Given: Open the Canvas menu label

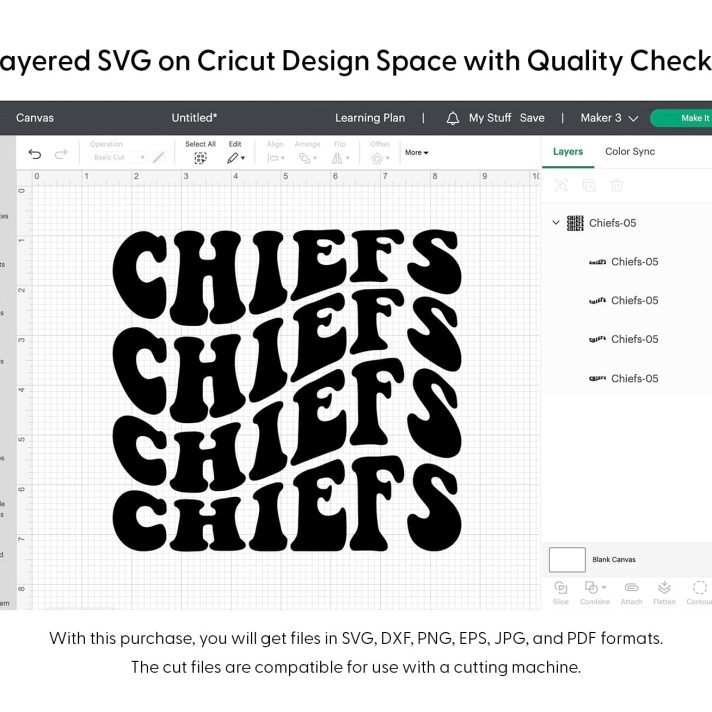Looking at the screenshot, I should pyautogui.click(x=35, y=118).
